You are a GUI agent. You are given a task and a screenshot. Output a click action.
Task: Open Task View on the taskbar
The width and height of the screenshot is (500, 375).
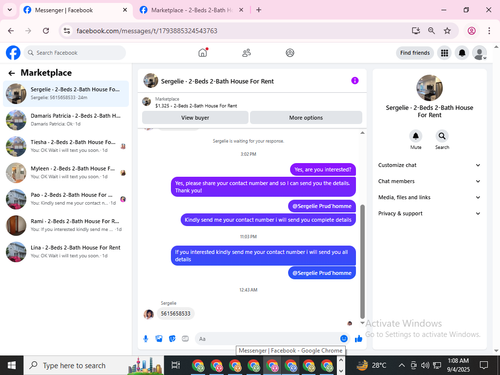175,365
